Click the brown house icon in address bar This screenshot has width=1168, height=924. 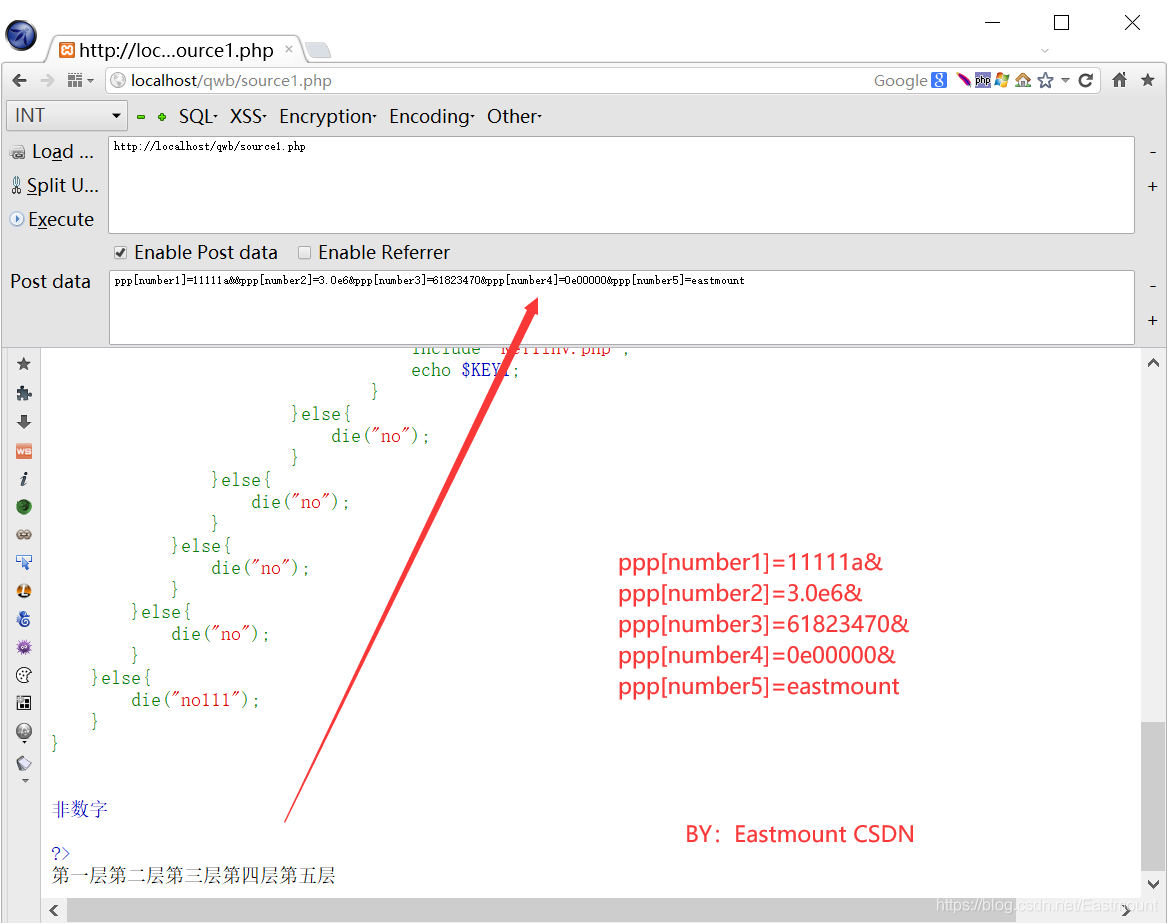pyautogui.click(x=1023, y=80)
